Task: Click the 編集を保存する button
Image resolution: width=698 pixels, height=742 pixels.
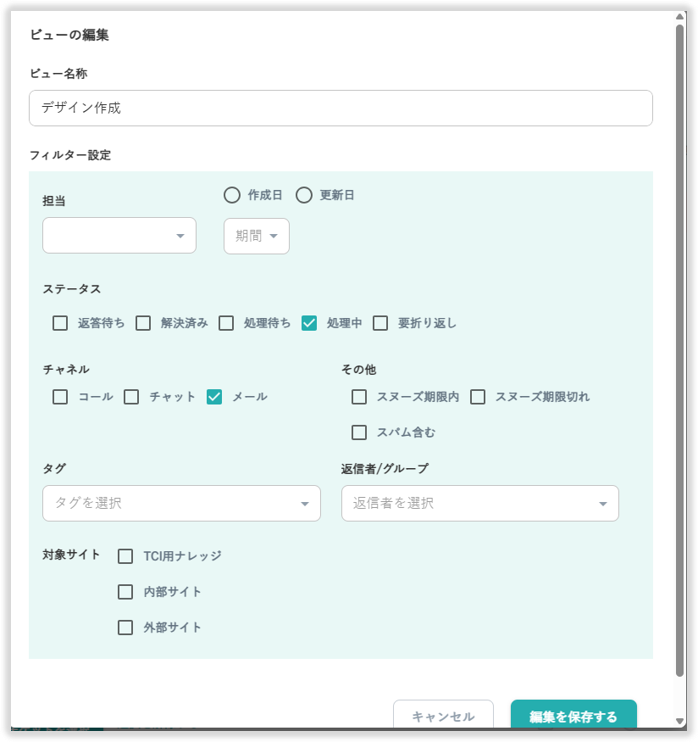Action: (573, 716)
